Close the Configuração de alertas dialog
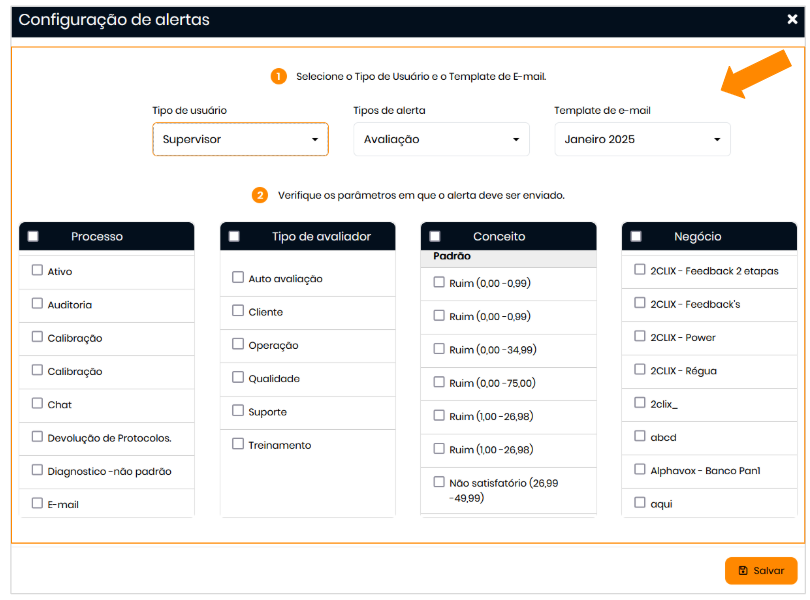Screen dimensions: 810x600 [x=792, y=19]
